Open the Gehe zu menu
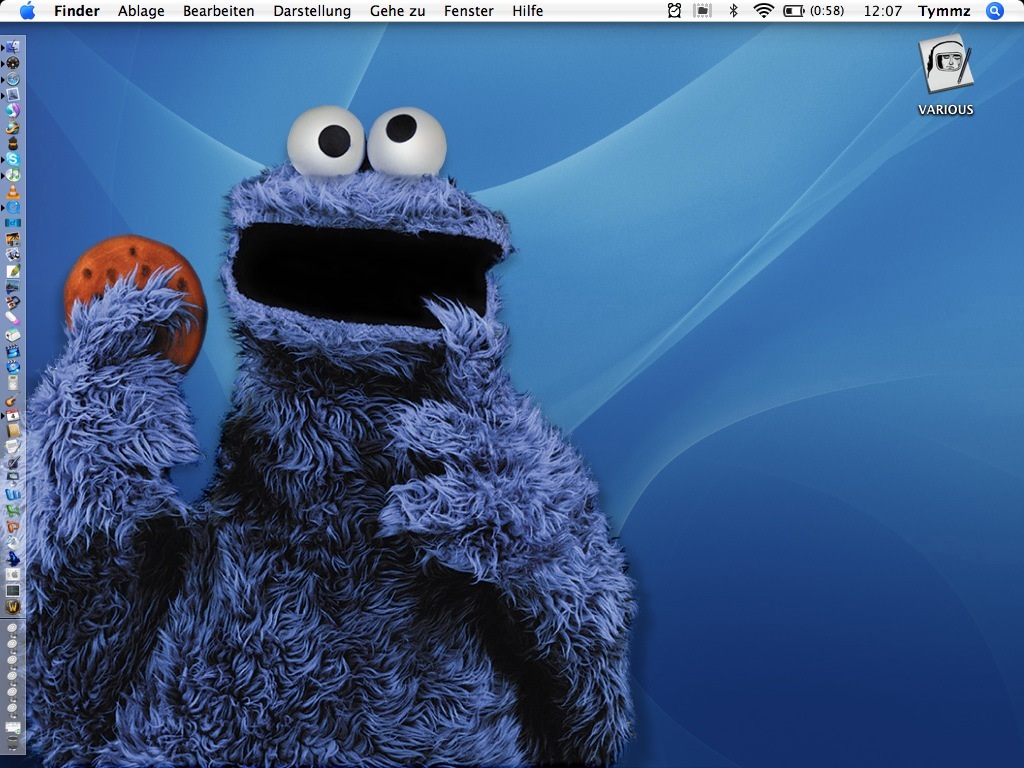This screenshot has height=768, width=1024. click(x=397, y=11)
